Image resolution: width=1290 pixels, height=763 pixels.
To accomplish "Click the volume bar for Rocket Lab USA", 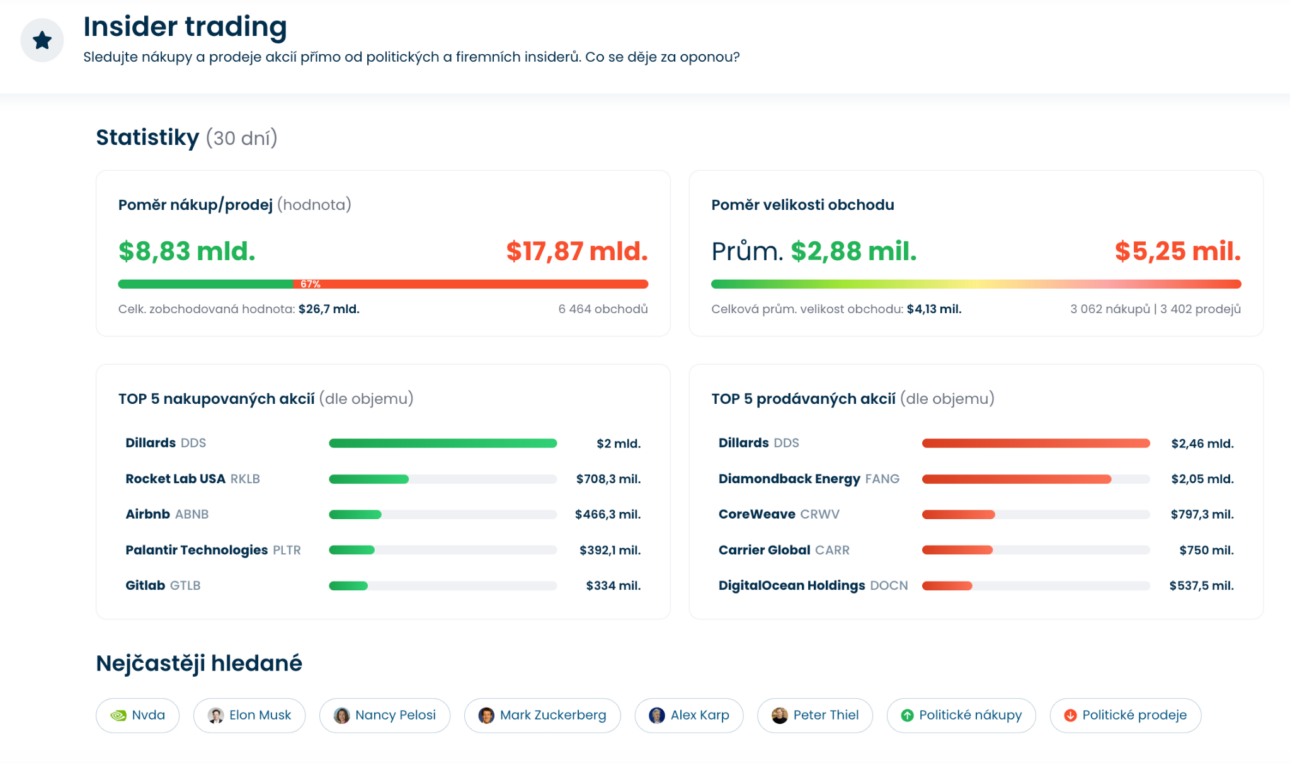I will [443, 479].
